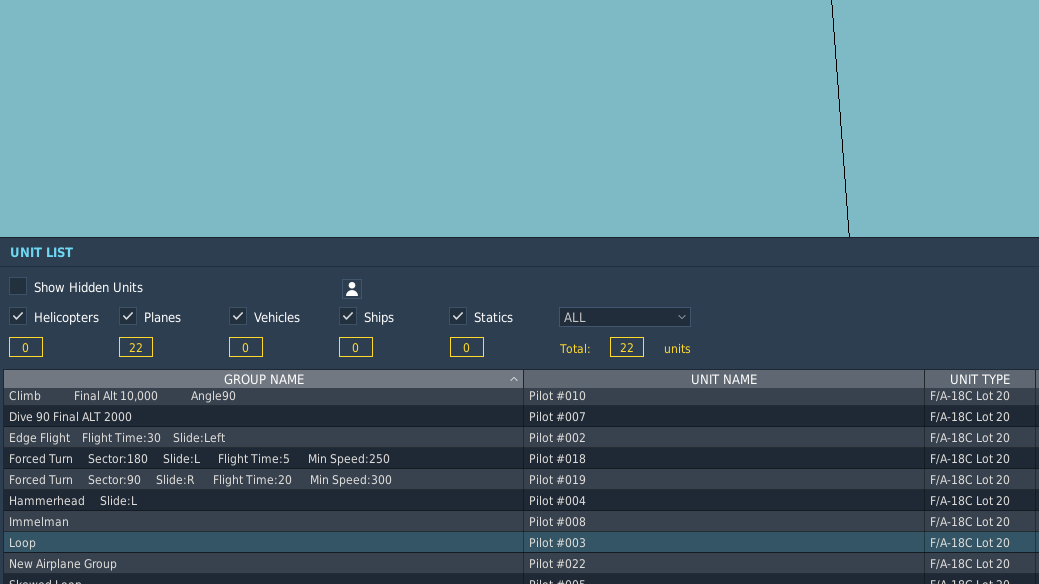Toggle the Planes filter checkbox

(128, 317)
